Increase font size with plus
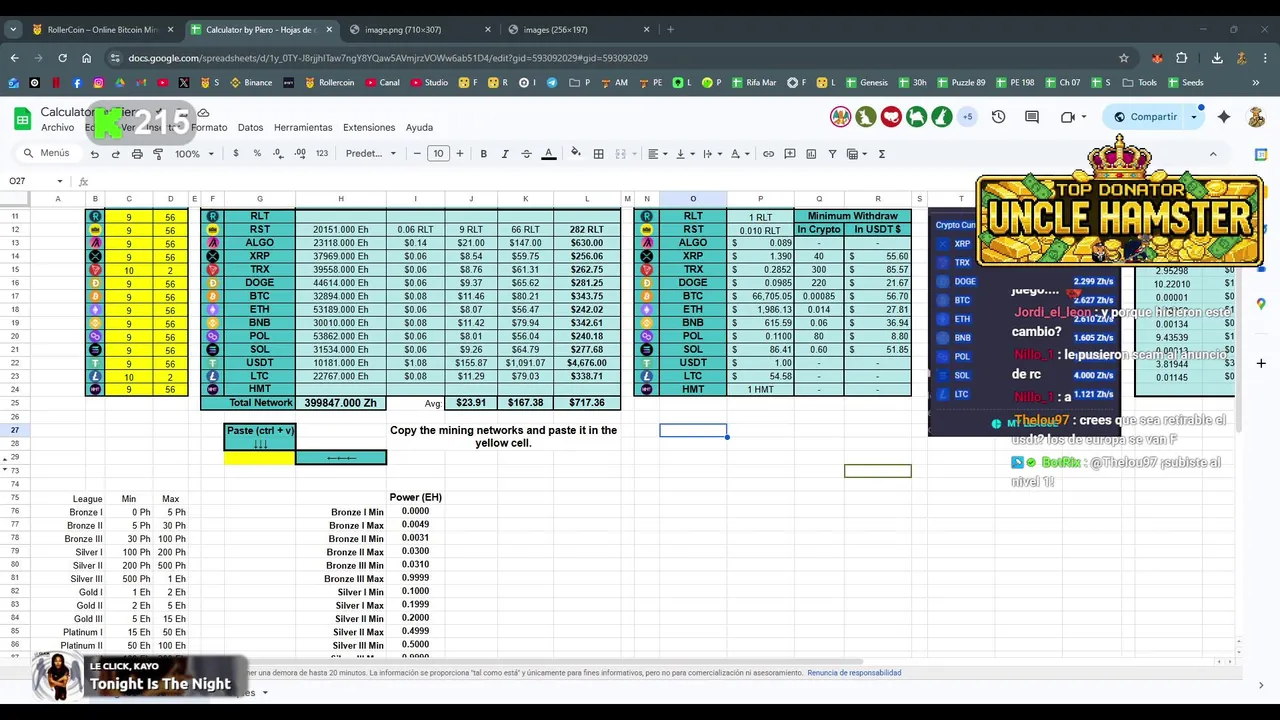1280x720 pixels. [x=460, y=154]
